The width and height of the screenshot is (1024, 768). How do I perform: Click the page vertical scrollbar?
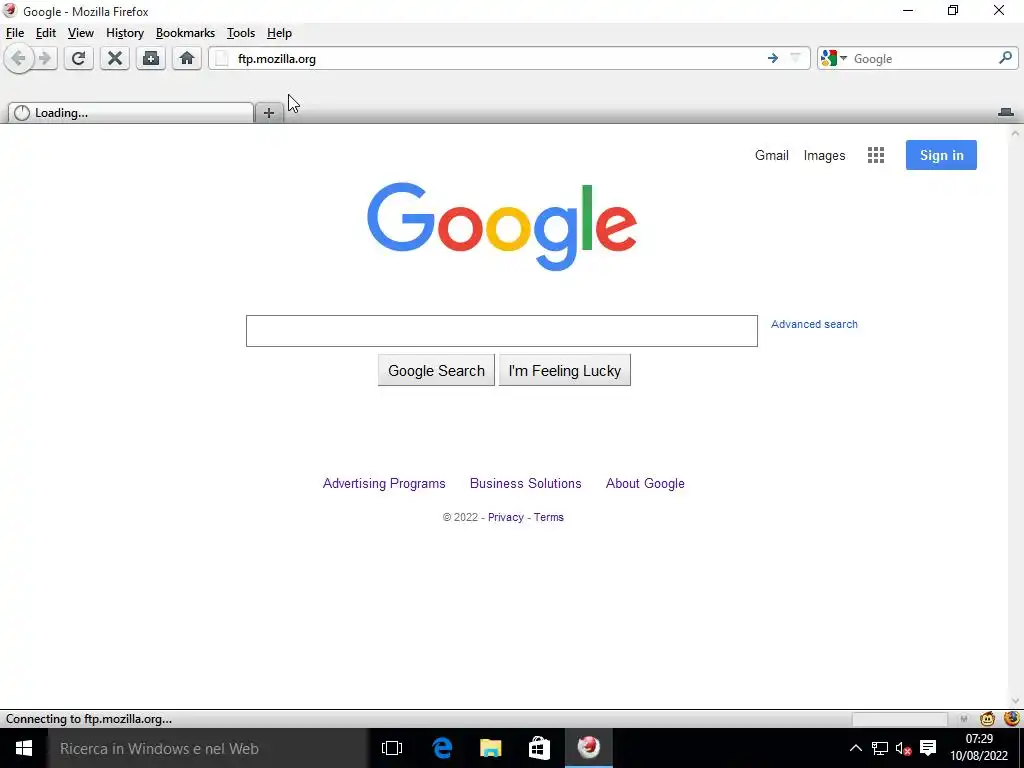pyautogui.click(x=1015, y=417)
